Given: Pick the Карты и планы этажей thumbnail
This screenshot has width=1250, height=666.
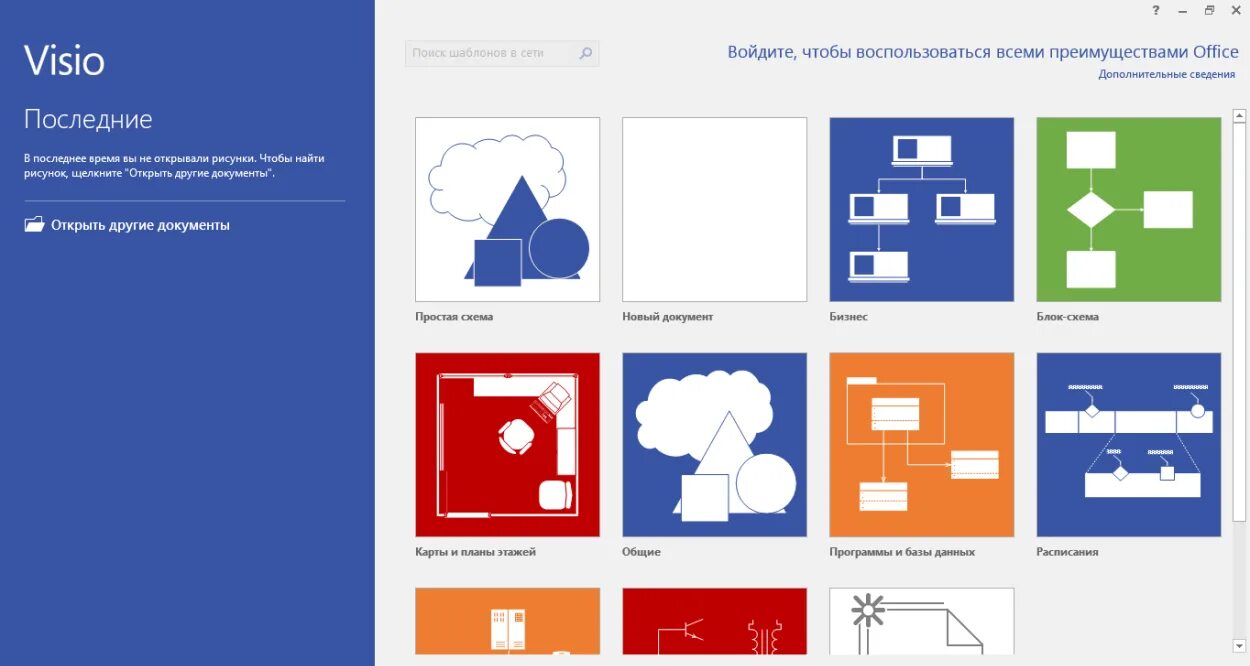Looking at the screenshot, I should pos(507,444).
